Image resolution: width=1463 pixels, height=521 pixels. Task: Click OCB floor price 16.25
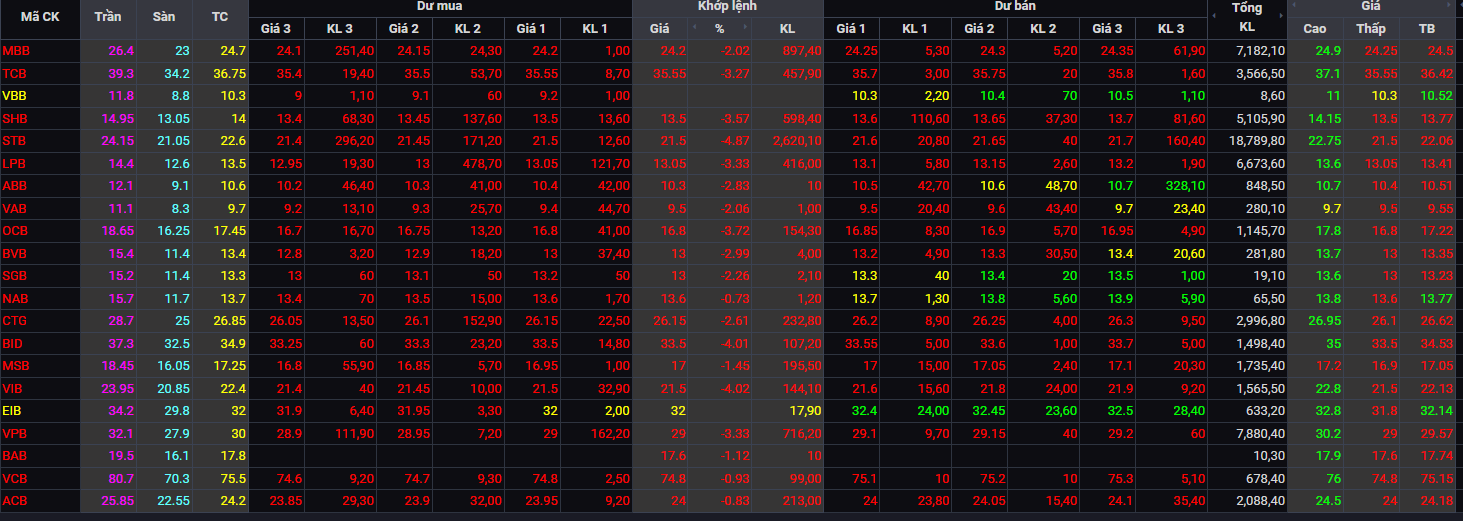(x=174, y=230)
